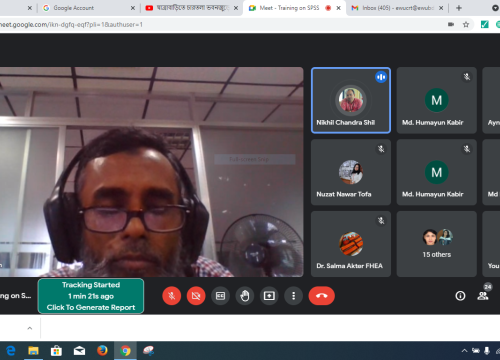This screenshot has height=360, width=500.
Task: Click the camera indicator in address bar
Action: click(451, 24)
